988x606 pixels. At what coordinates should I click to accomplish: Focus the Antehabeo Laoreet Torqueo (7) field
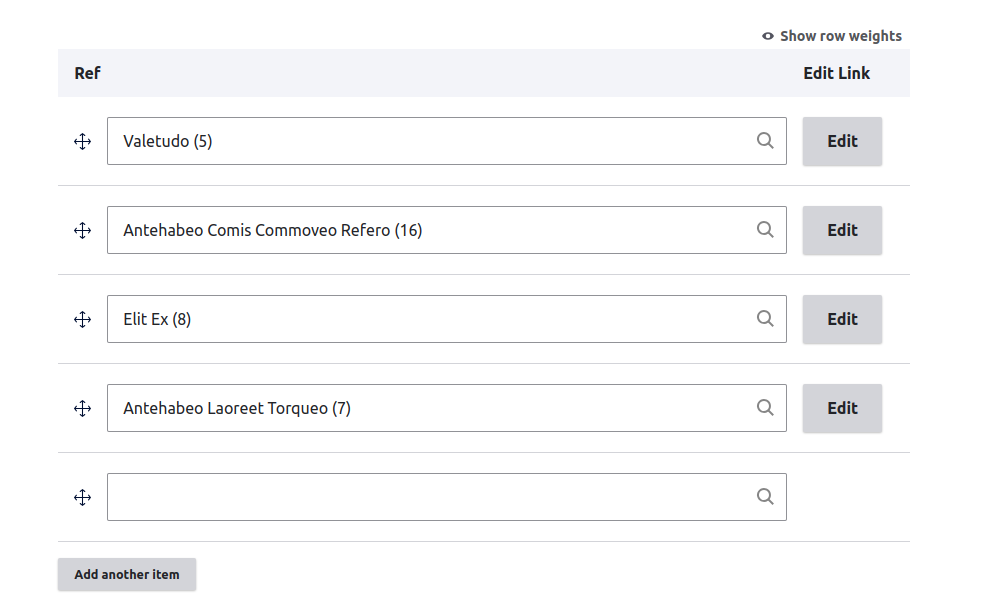430,408
